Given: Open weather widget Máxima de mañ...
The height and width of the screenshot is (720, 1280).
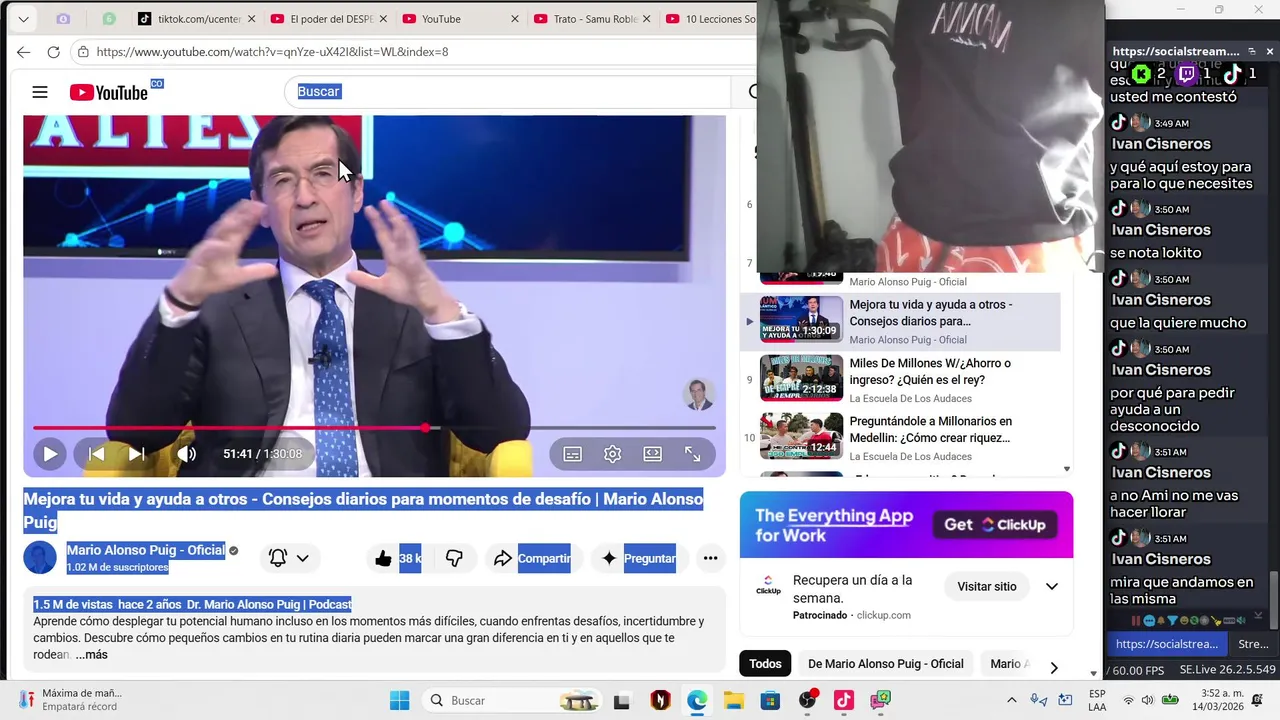Looking at the screenshot, I should coord(70,700).
